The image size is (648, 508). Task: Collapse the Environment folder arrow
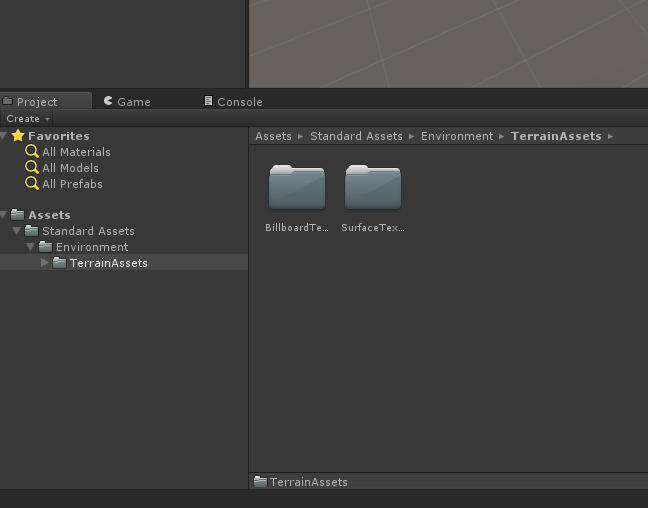30,247
